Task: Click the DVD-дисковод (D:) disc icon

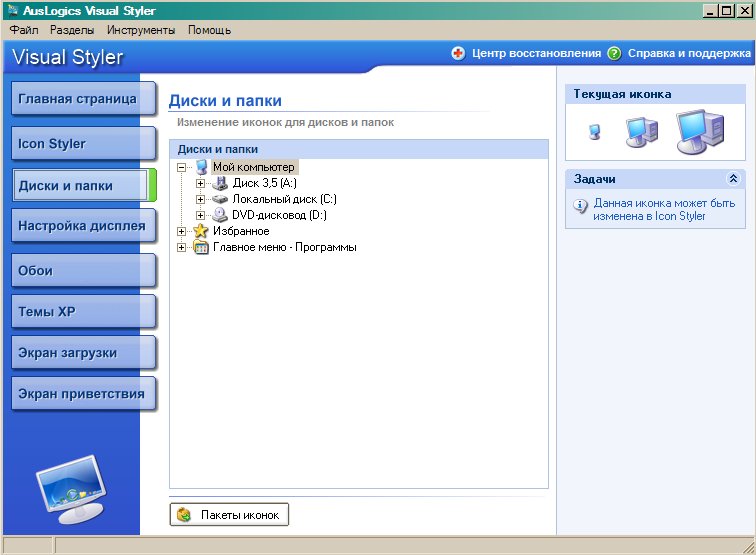Action: [220, 215]
